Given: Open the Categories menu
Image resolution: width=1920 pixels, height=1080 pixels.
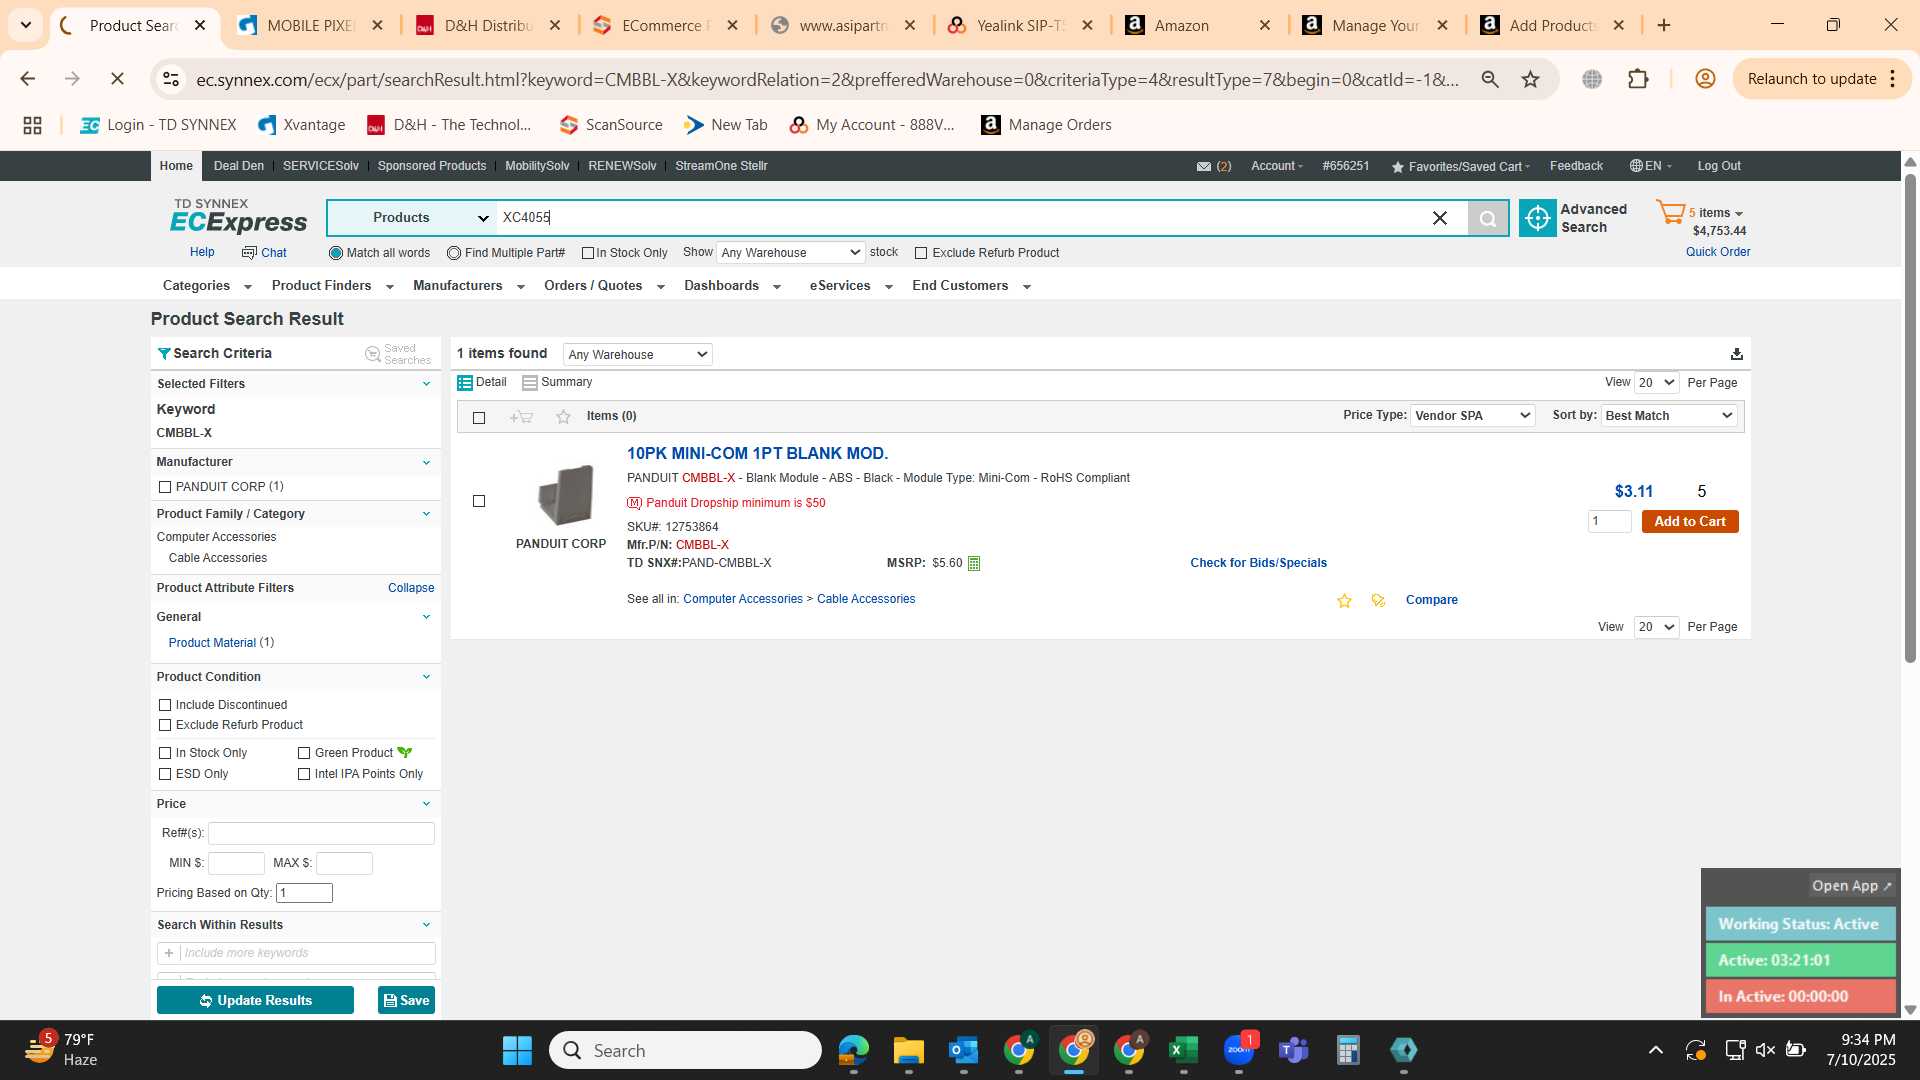Looking at the screenshot, I should 207,286.
